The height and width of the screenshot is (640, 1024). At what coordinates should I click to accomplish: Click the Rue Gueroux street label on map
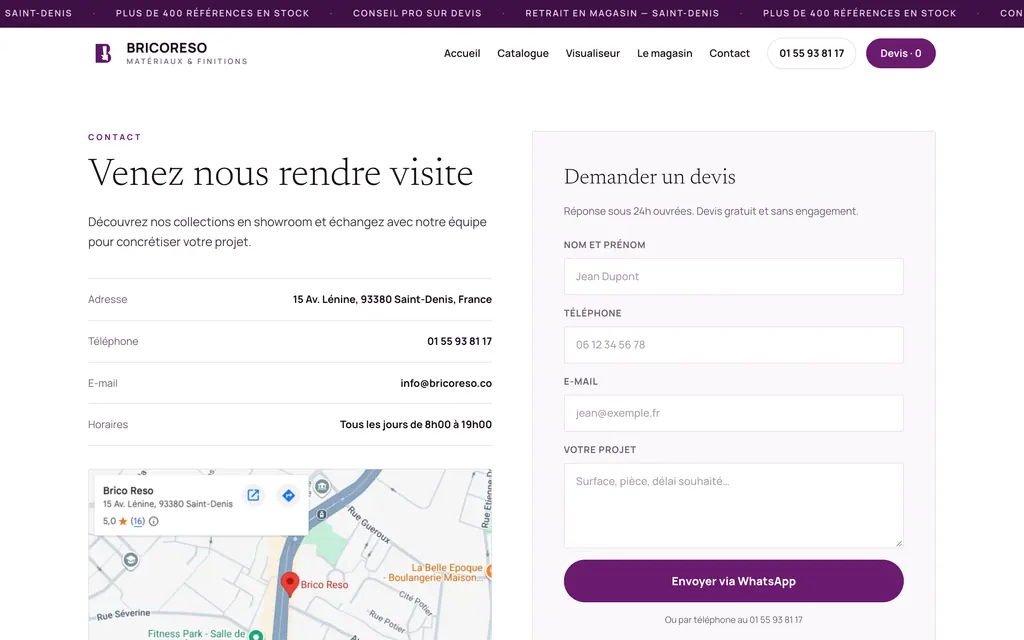point(369,524)
